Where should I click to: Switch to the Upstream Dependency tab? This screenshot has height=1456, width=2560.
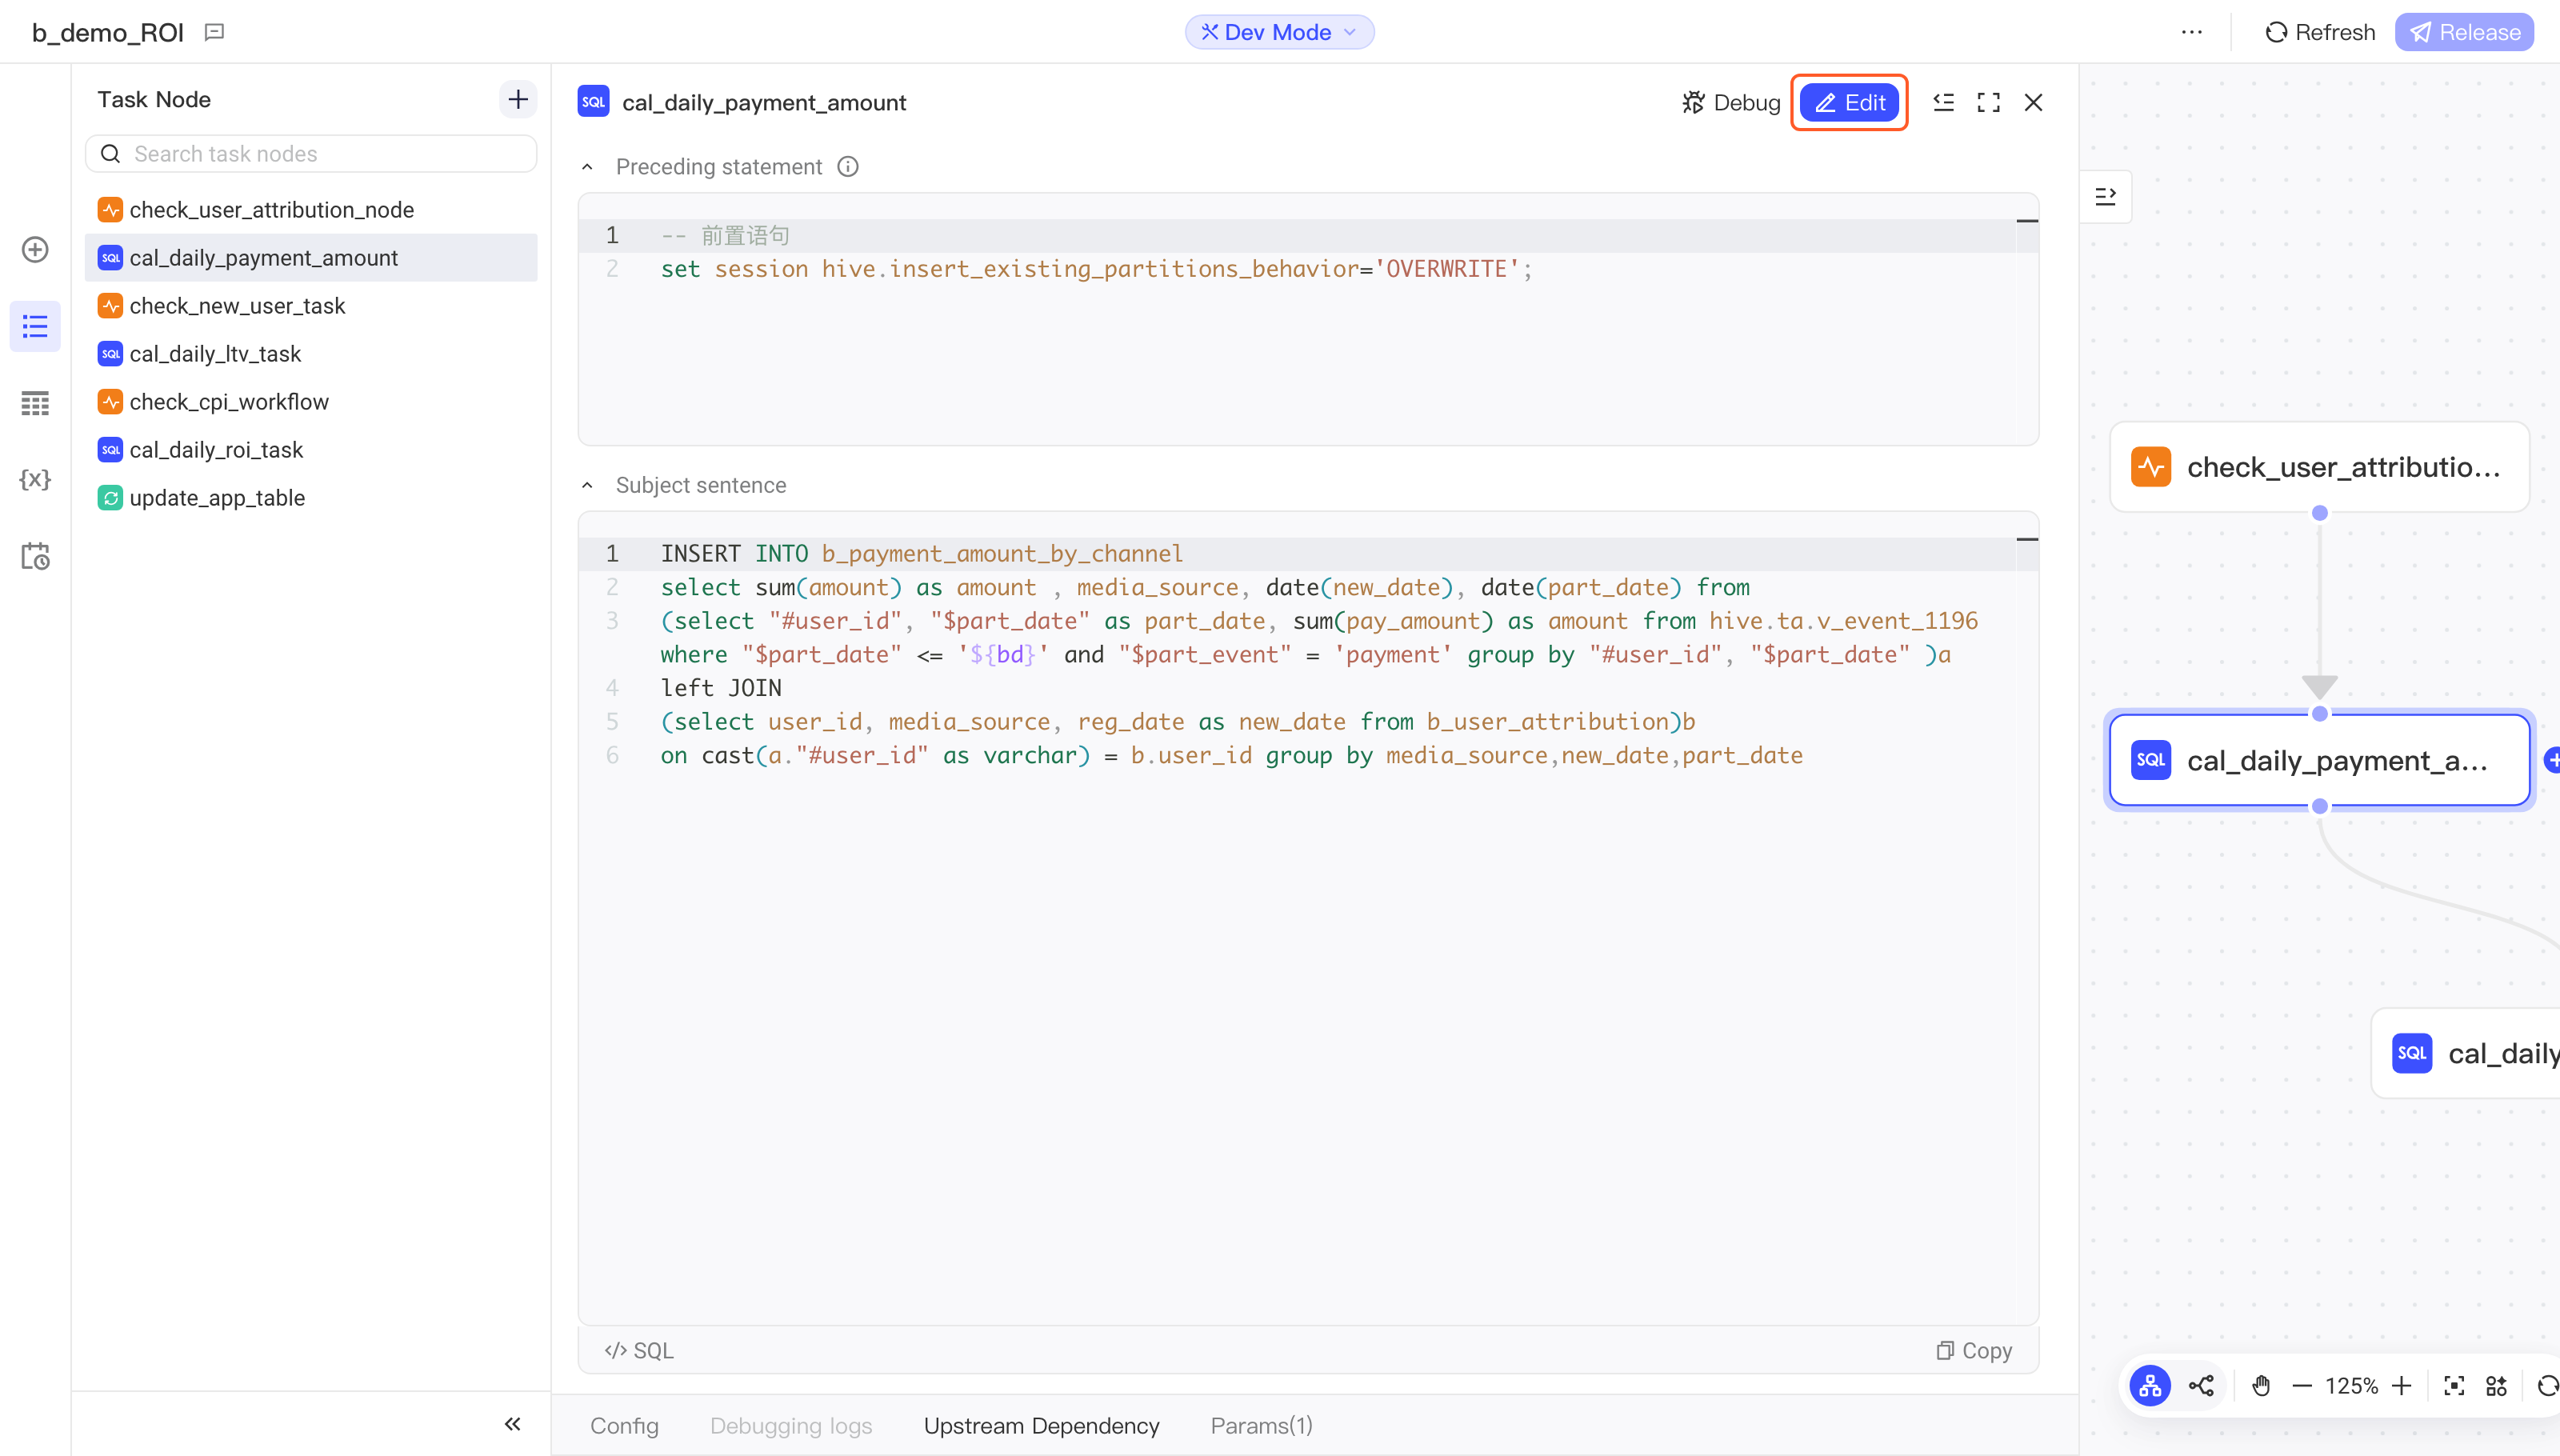point(1041,1425)
